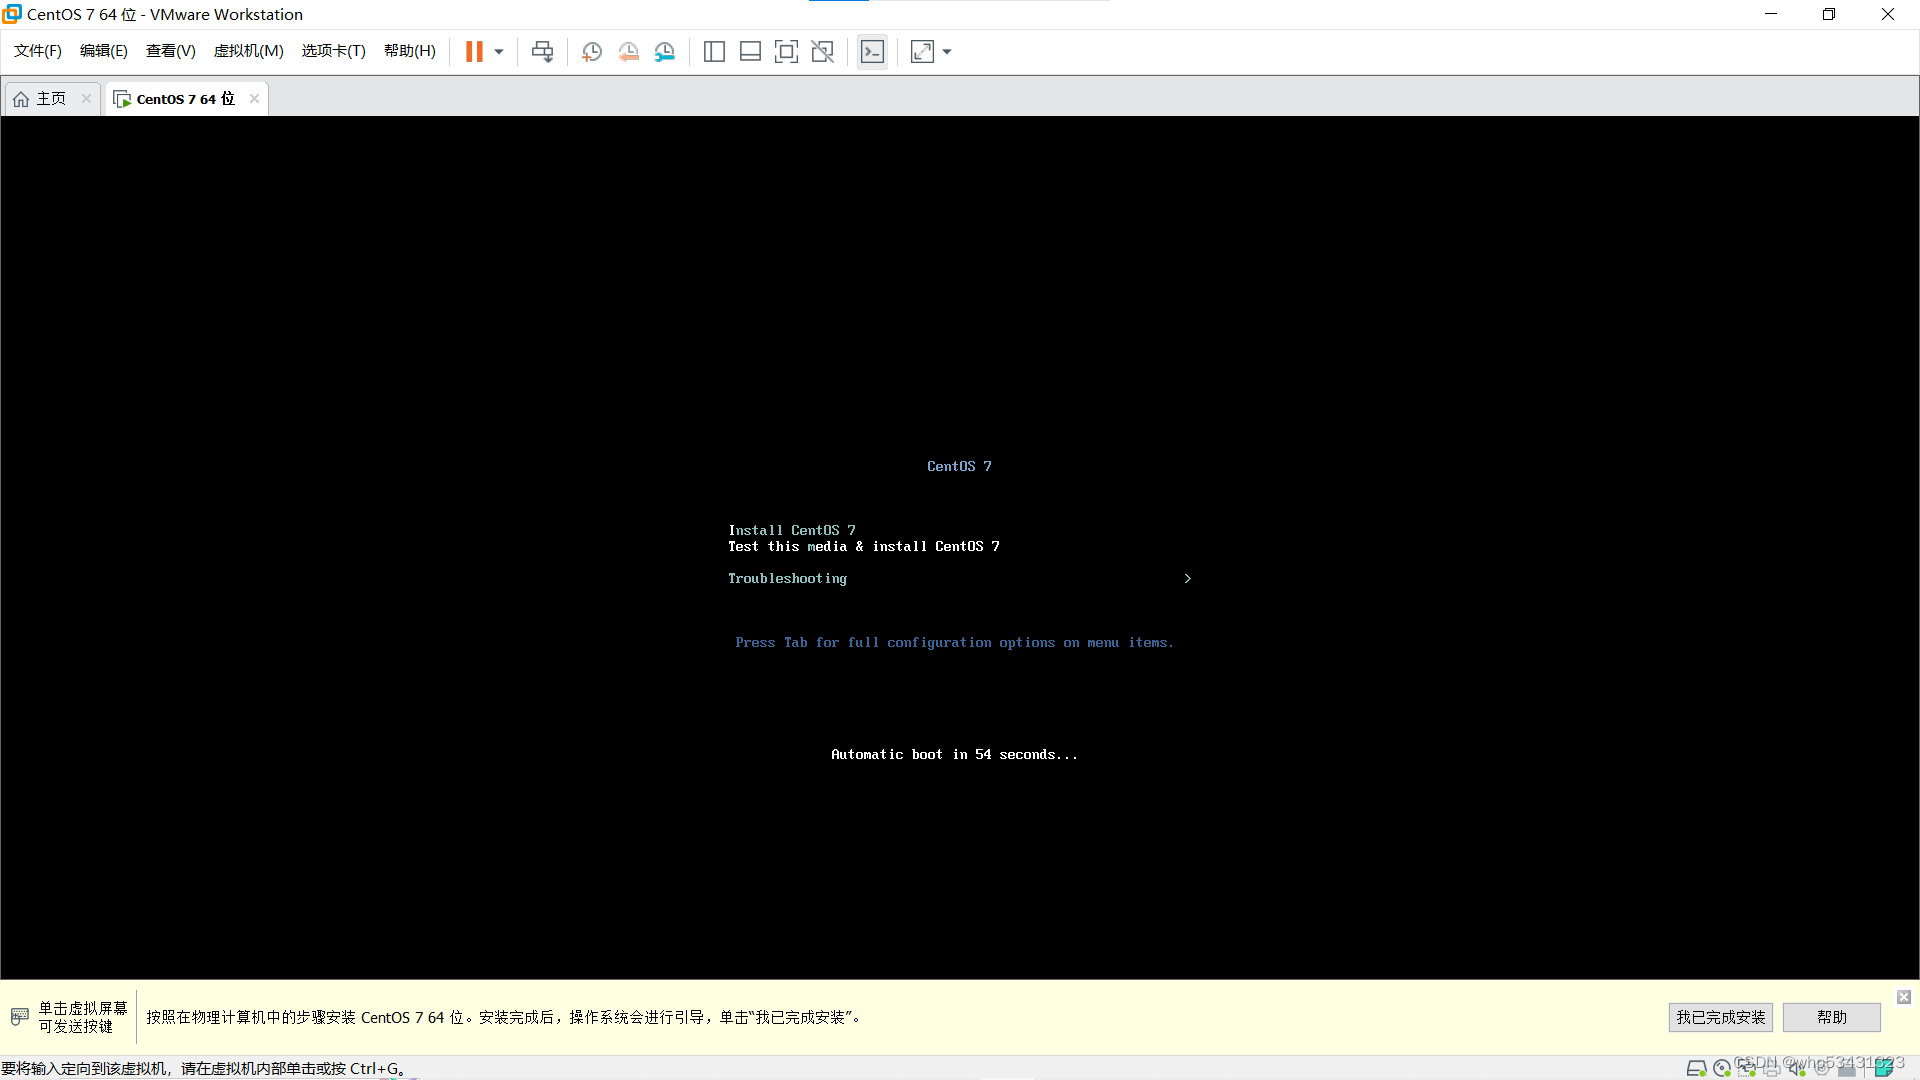The image size is (1920, 1080).
Task: Toggle the console view button
Action: click(872, 52)
